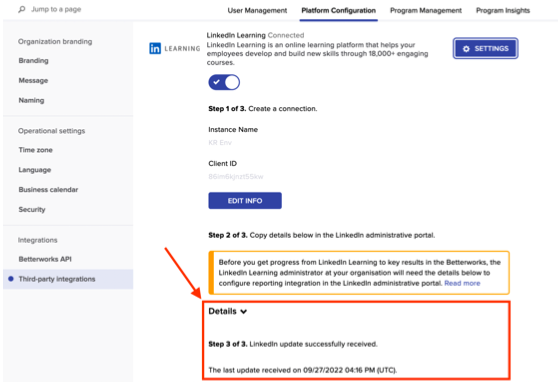Click the Jump to a page search field
Image resolution: width=558 pixels, height=388 pixels.
coord(56,9)
